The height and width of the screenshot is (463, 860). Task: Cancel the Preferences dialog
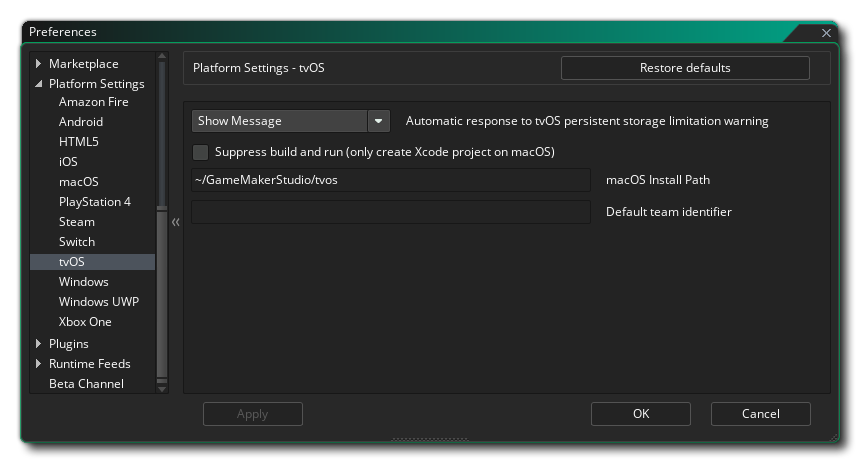coord(760,414)
